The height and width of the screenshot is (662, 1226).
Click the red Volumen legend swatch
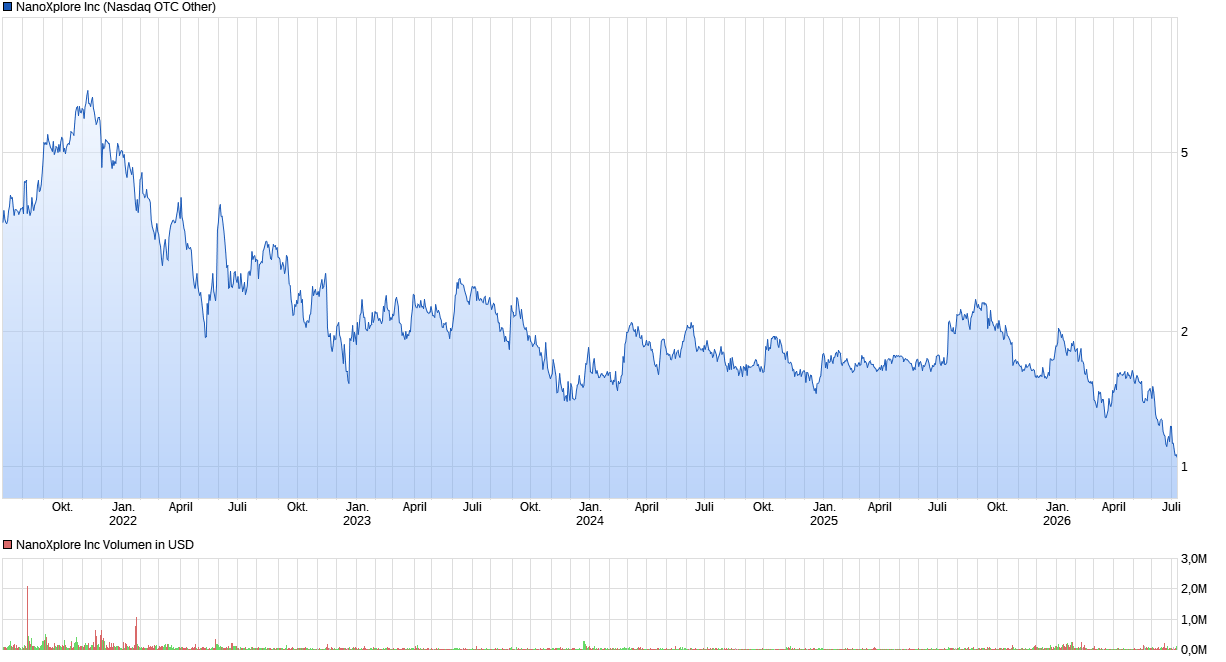tap(7, 545)
